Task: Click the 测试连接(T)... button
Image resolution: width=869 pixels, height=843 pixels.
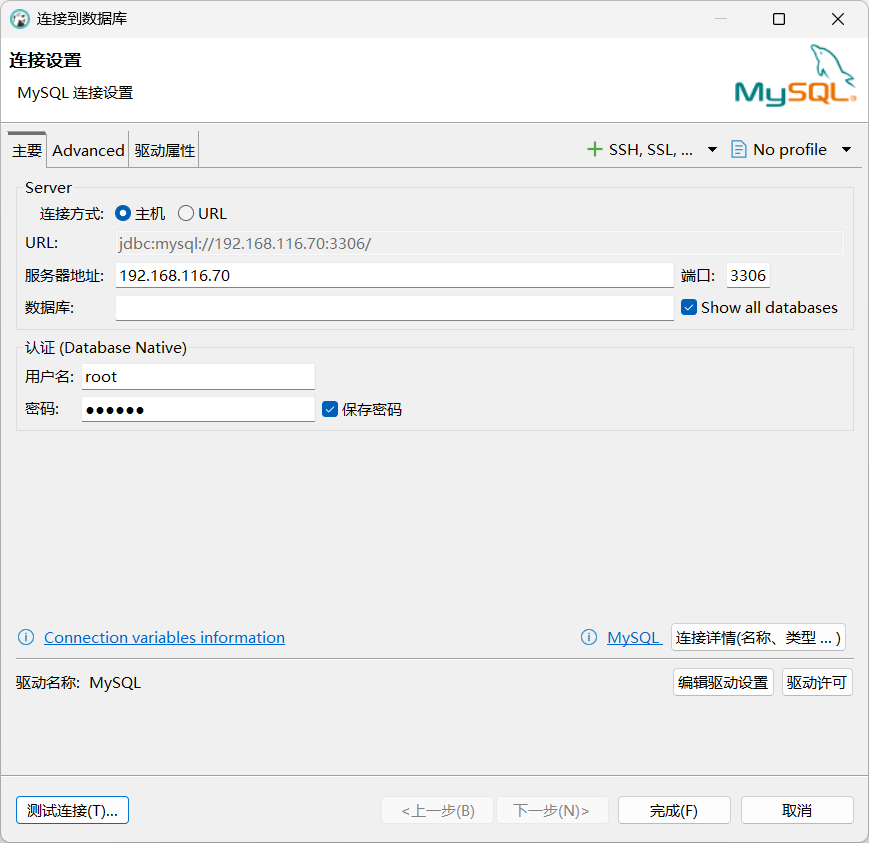Action: [73, 810]
